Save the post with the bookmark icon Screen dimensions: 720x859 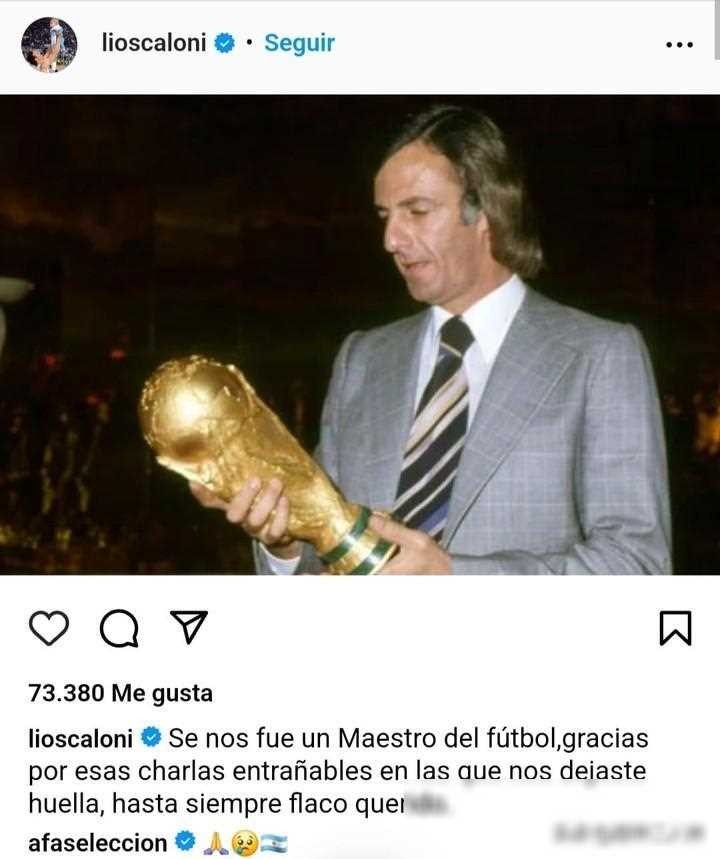tap(675, 627)
